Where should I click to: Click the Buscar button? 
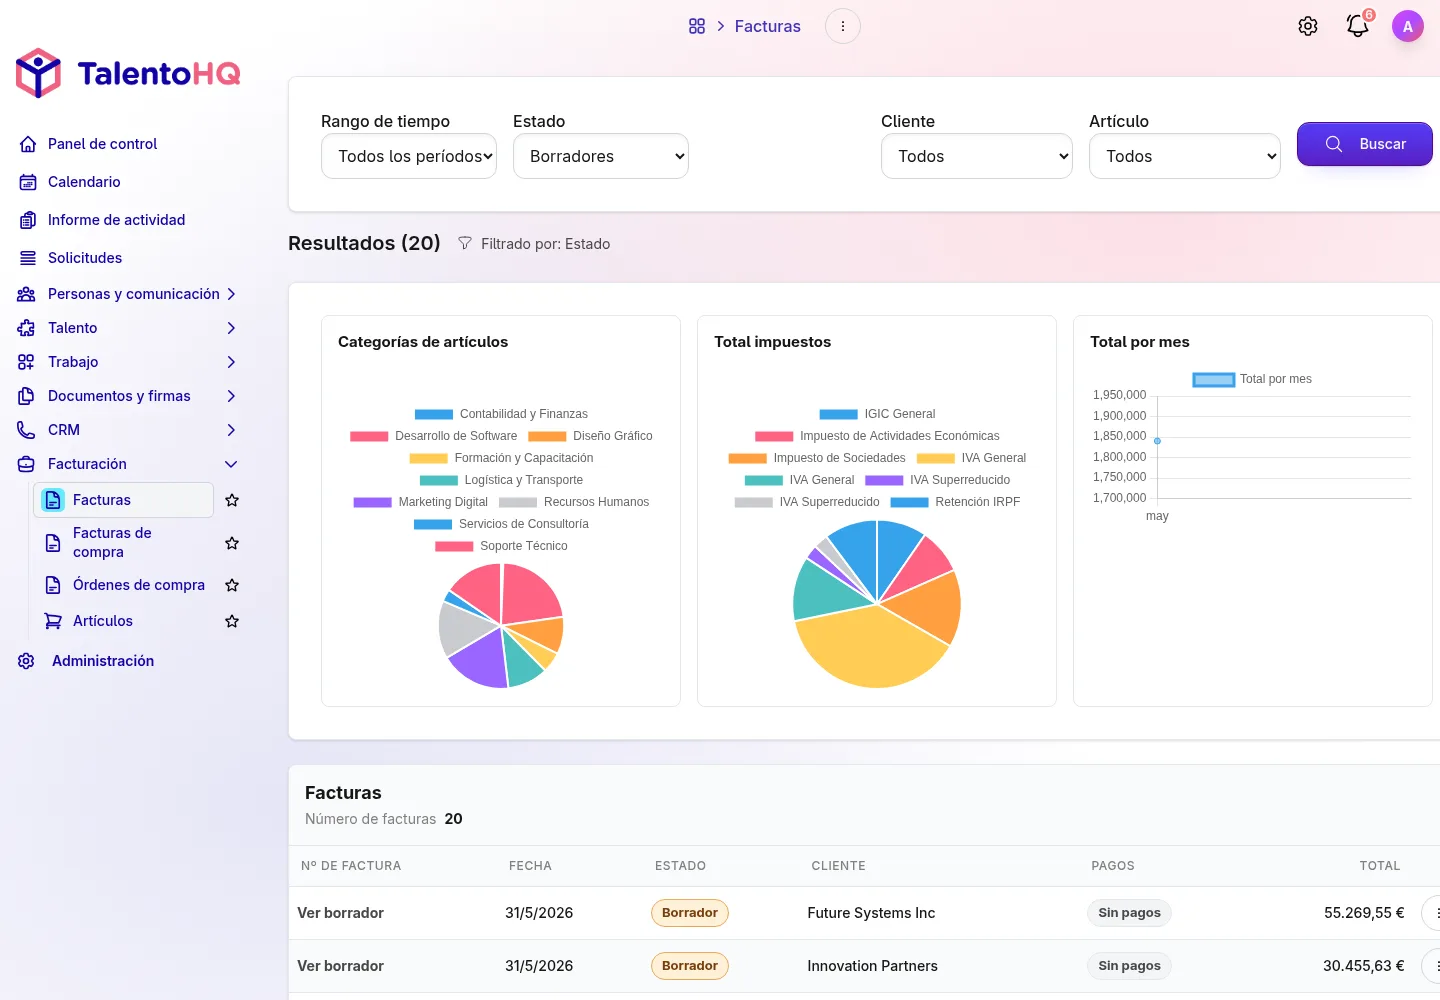pyautogui.click(x=1365, y=144)
